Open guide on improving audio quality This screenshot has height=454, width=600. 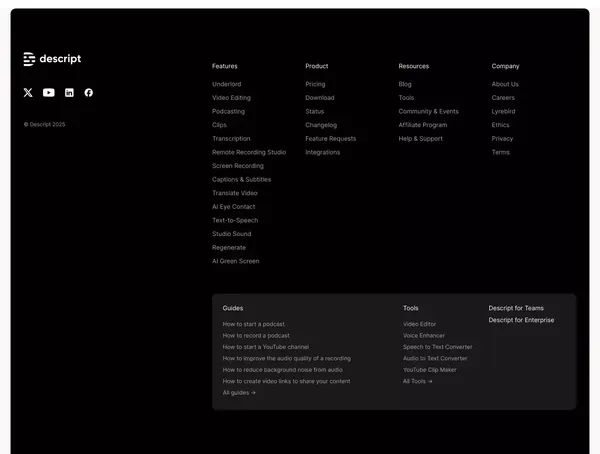[287, 359]
